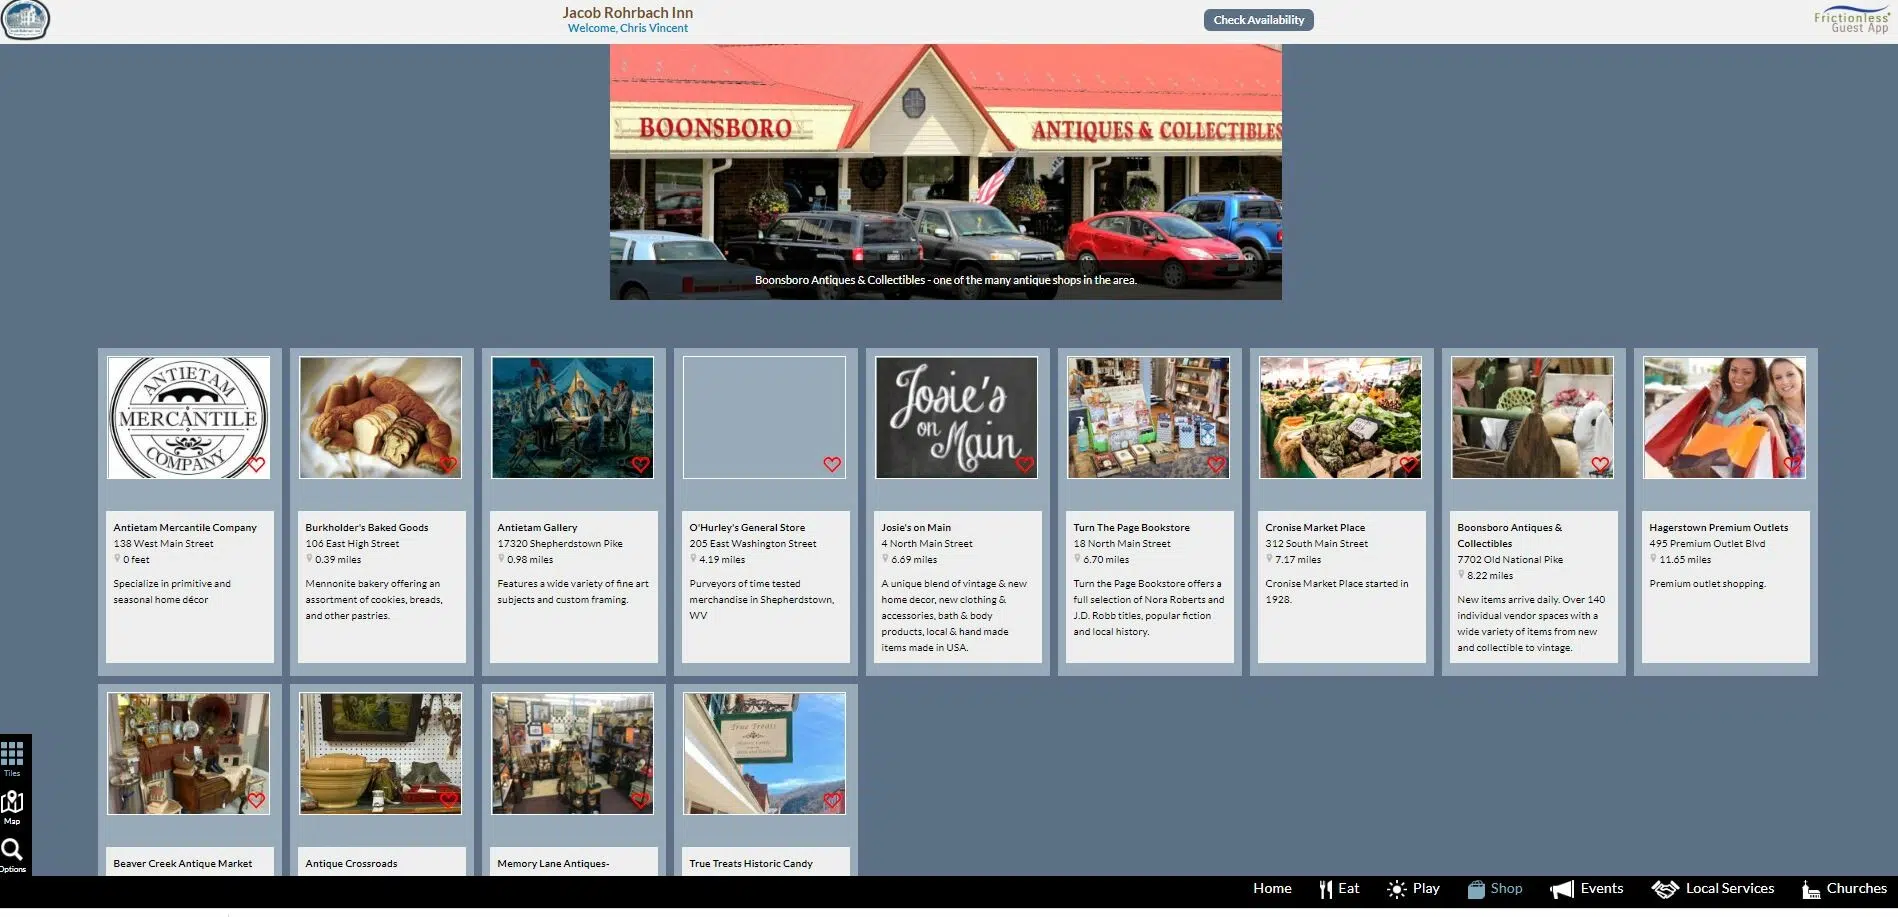Toggle heart on Memory Lane Antiques card
The width and height of the screenshot is (1898, 917).
(640, 801)
